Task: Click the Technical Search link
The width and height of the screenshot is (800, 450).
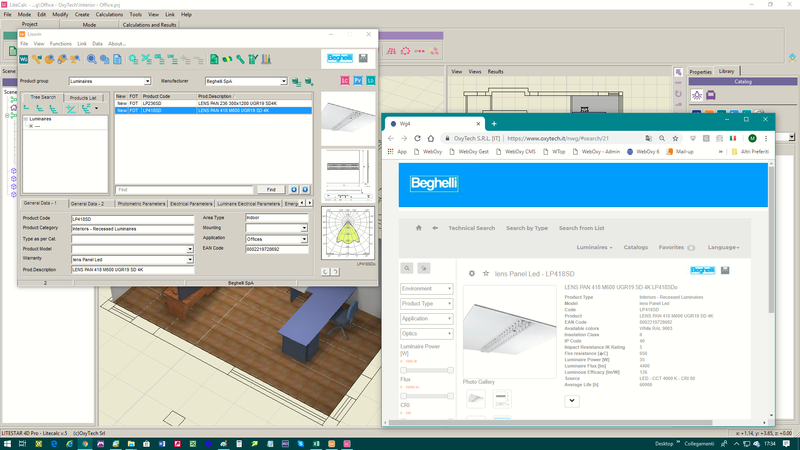Action: pos(471,228)
